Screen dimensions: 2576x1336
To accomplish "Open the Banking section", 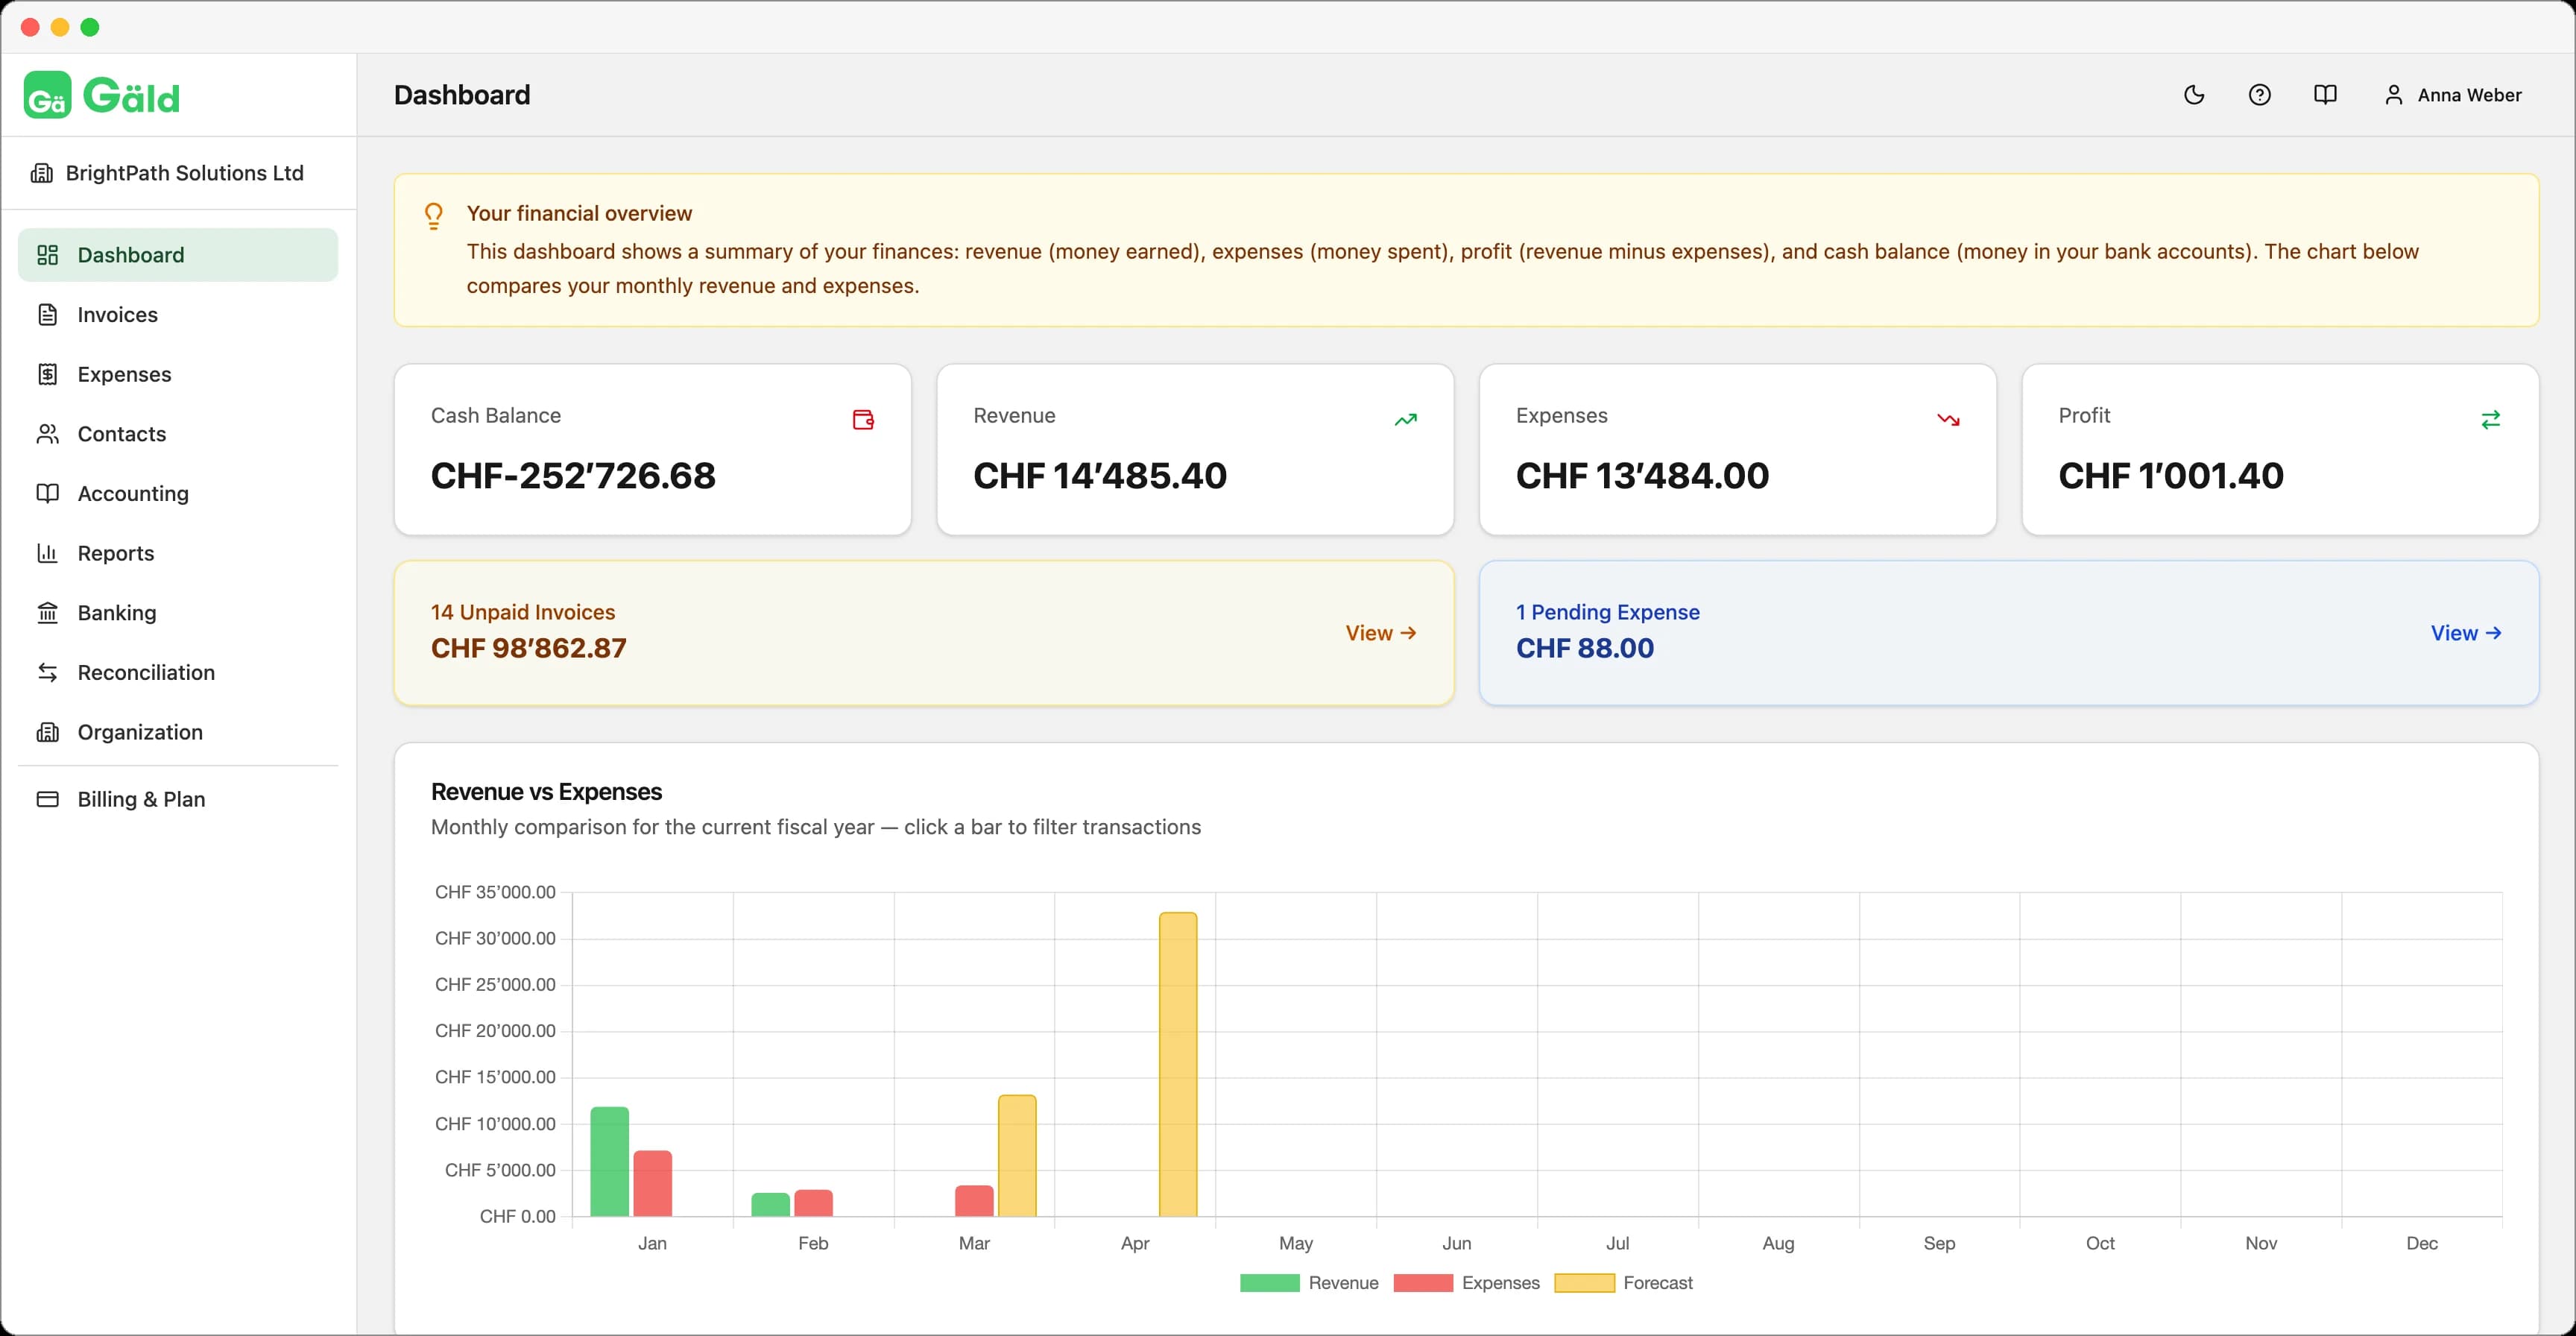I will pos(118,612).
